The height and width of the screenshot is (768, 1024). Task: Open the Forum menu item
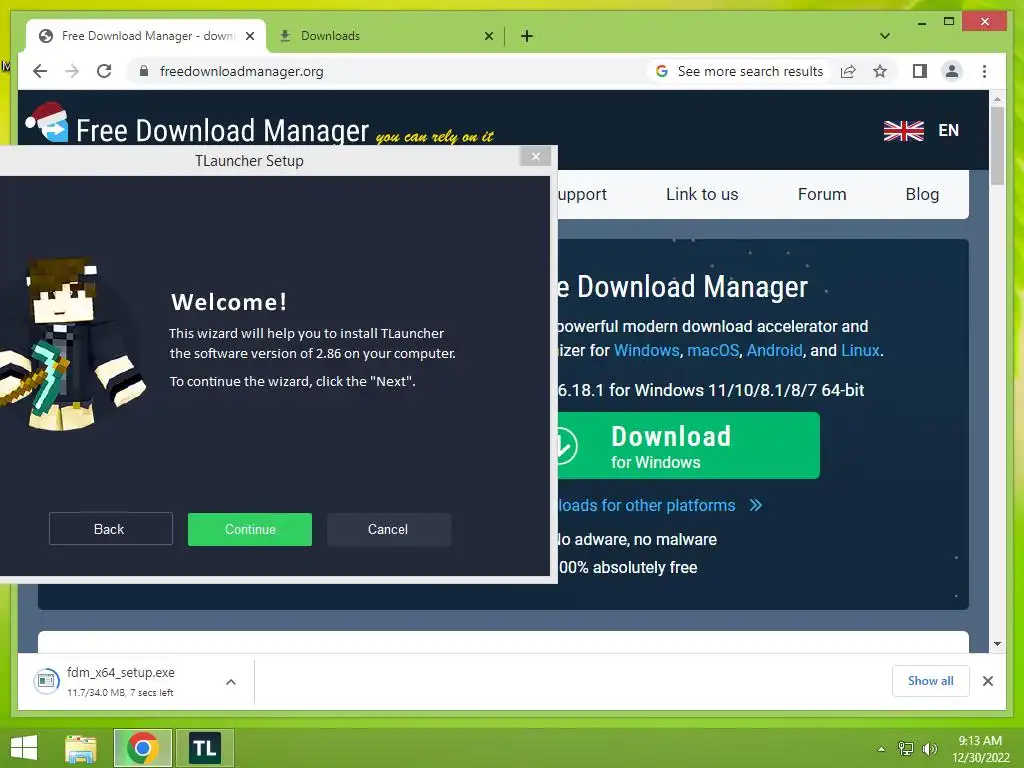(822, 194)
